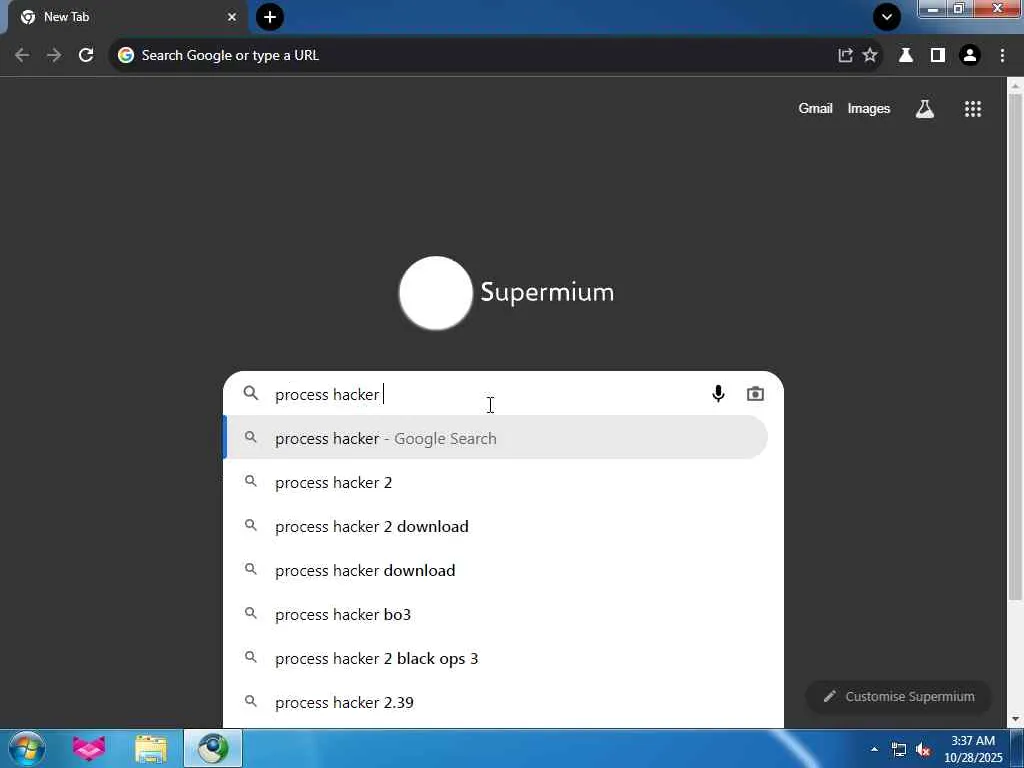Open the experiments flask icon in toolbar

pos(906,56)
